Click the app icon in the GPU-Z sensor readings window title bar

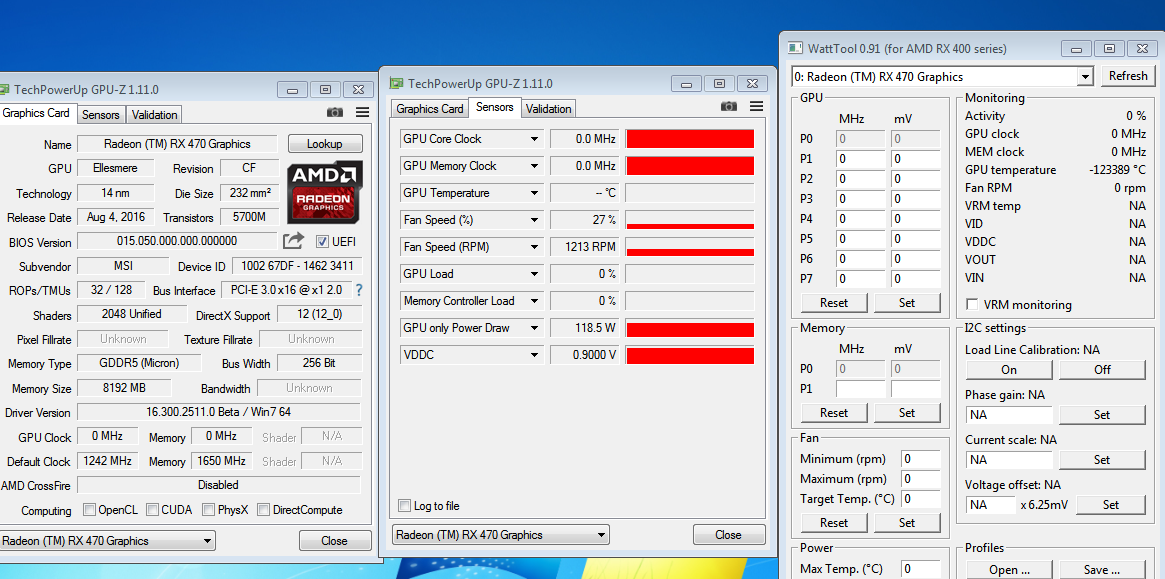point(397,84)
